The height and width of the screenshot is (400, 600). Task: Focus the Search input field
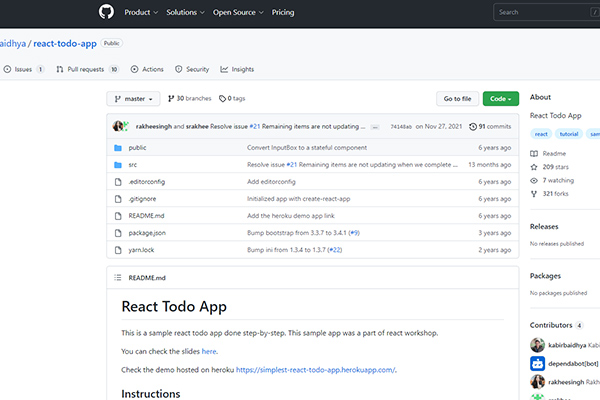tap(546, 12)
